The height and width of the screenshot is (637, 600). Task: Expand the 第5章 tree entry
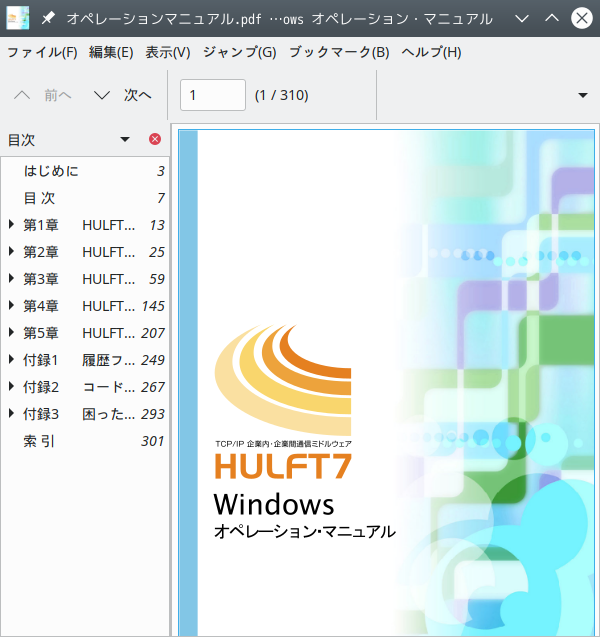click(11, 332)
